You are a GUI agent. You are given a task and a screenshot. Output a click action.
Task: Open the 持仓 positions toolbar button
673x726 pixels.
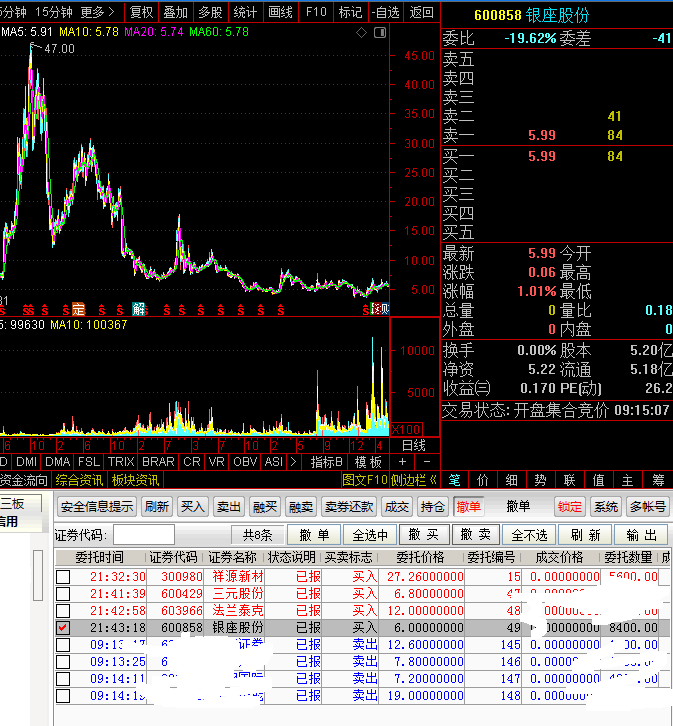coord(432,507)
